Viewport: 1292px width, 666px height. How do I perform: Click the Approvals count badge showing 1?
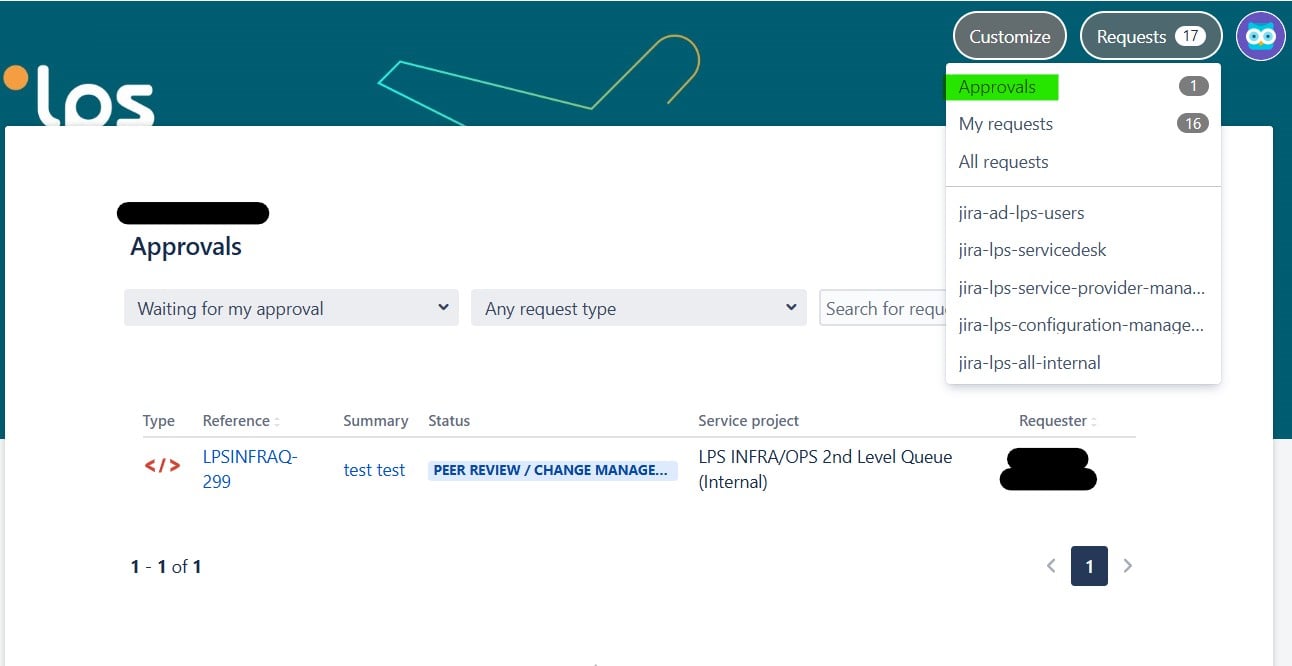click(1193, 87)
